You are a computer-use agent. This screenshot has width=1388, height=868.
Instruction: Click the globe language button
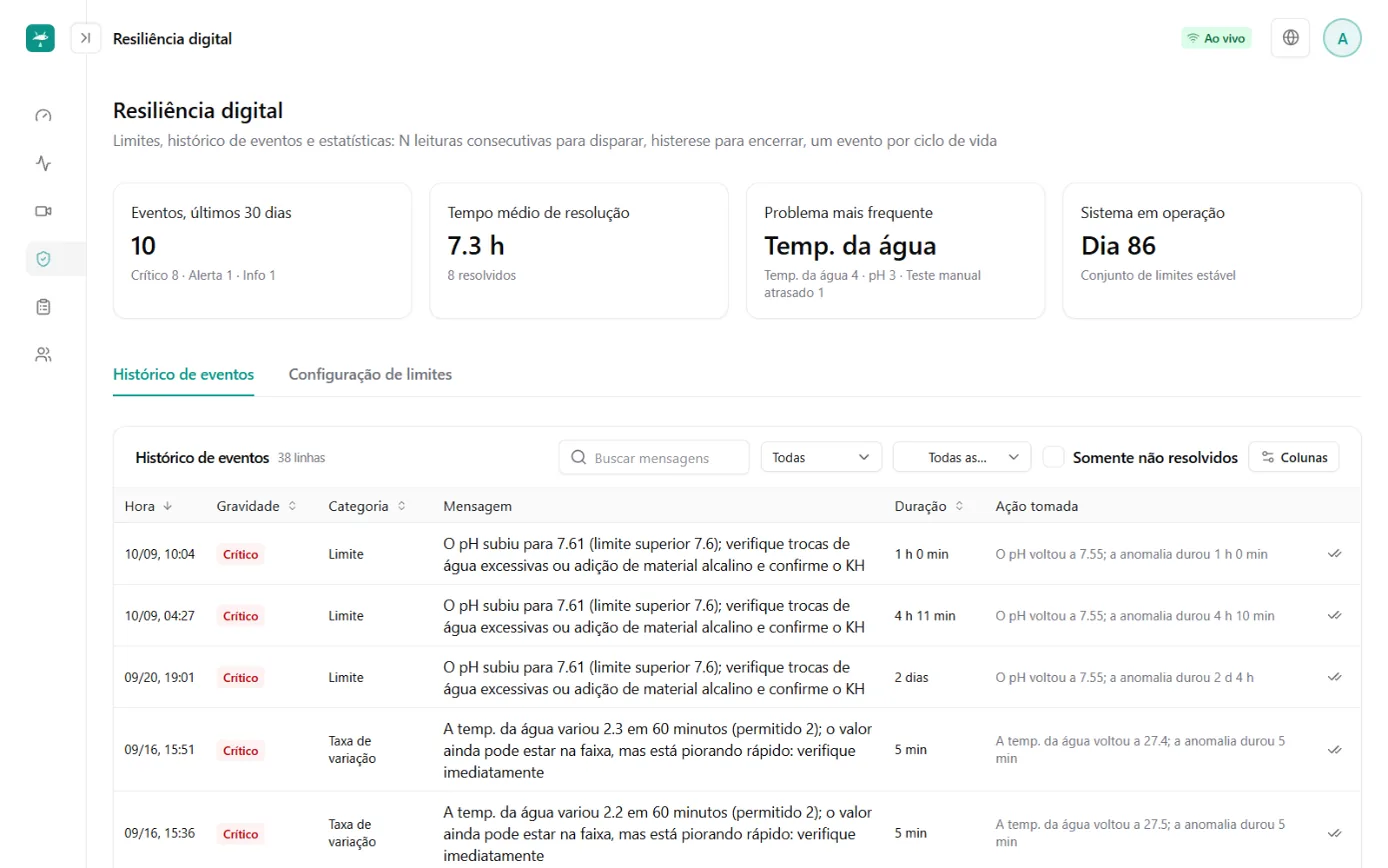point(1290,38)
